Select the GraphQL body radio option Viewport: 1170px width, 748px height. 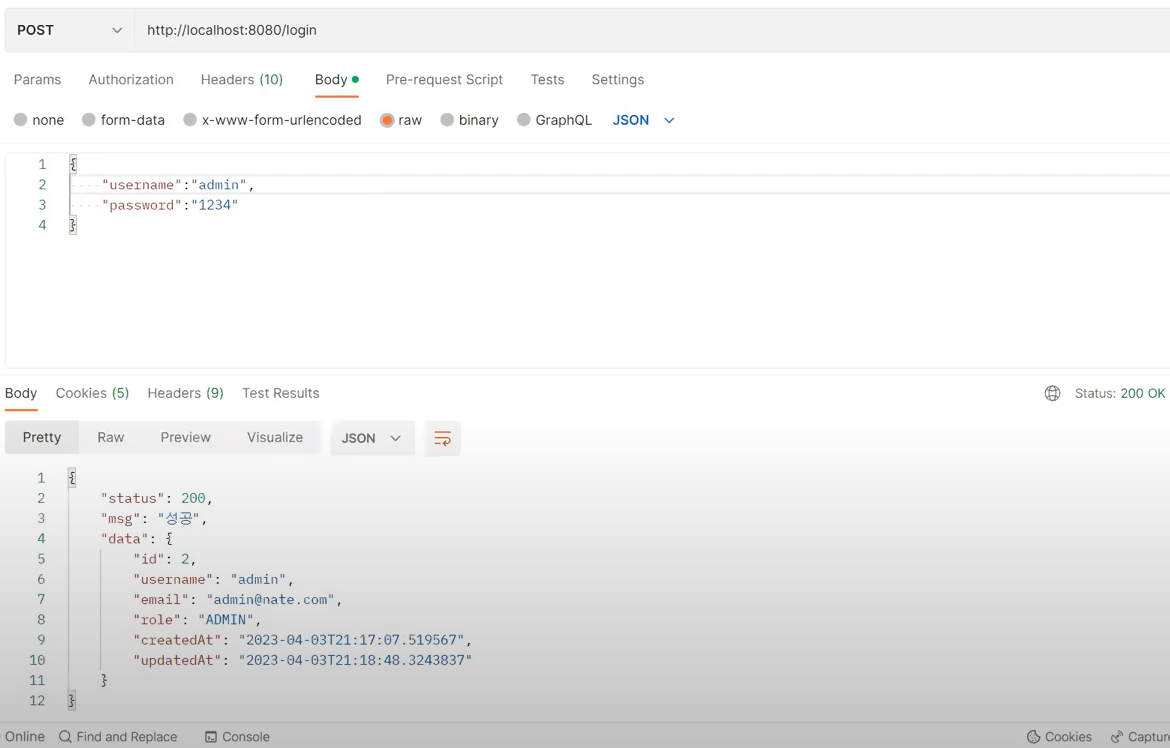coord(524,119)
